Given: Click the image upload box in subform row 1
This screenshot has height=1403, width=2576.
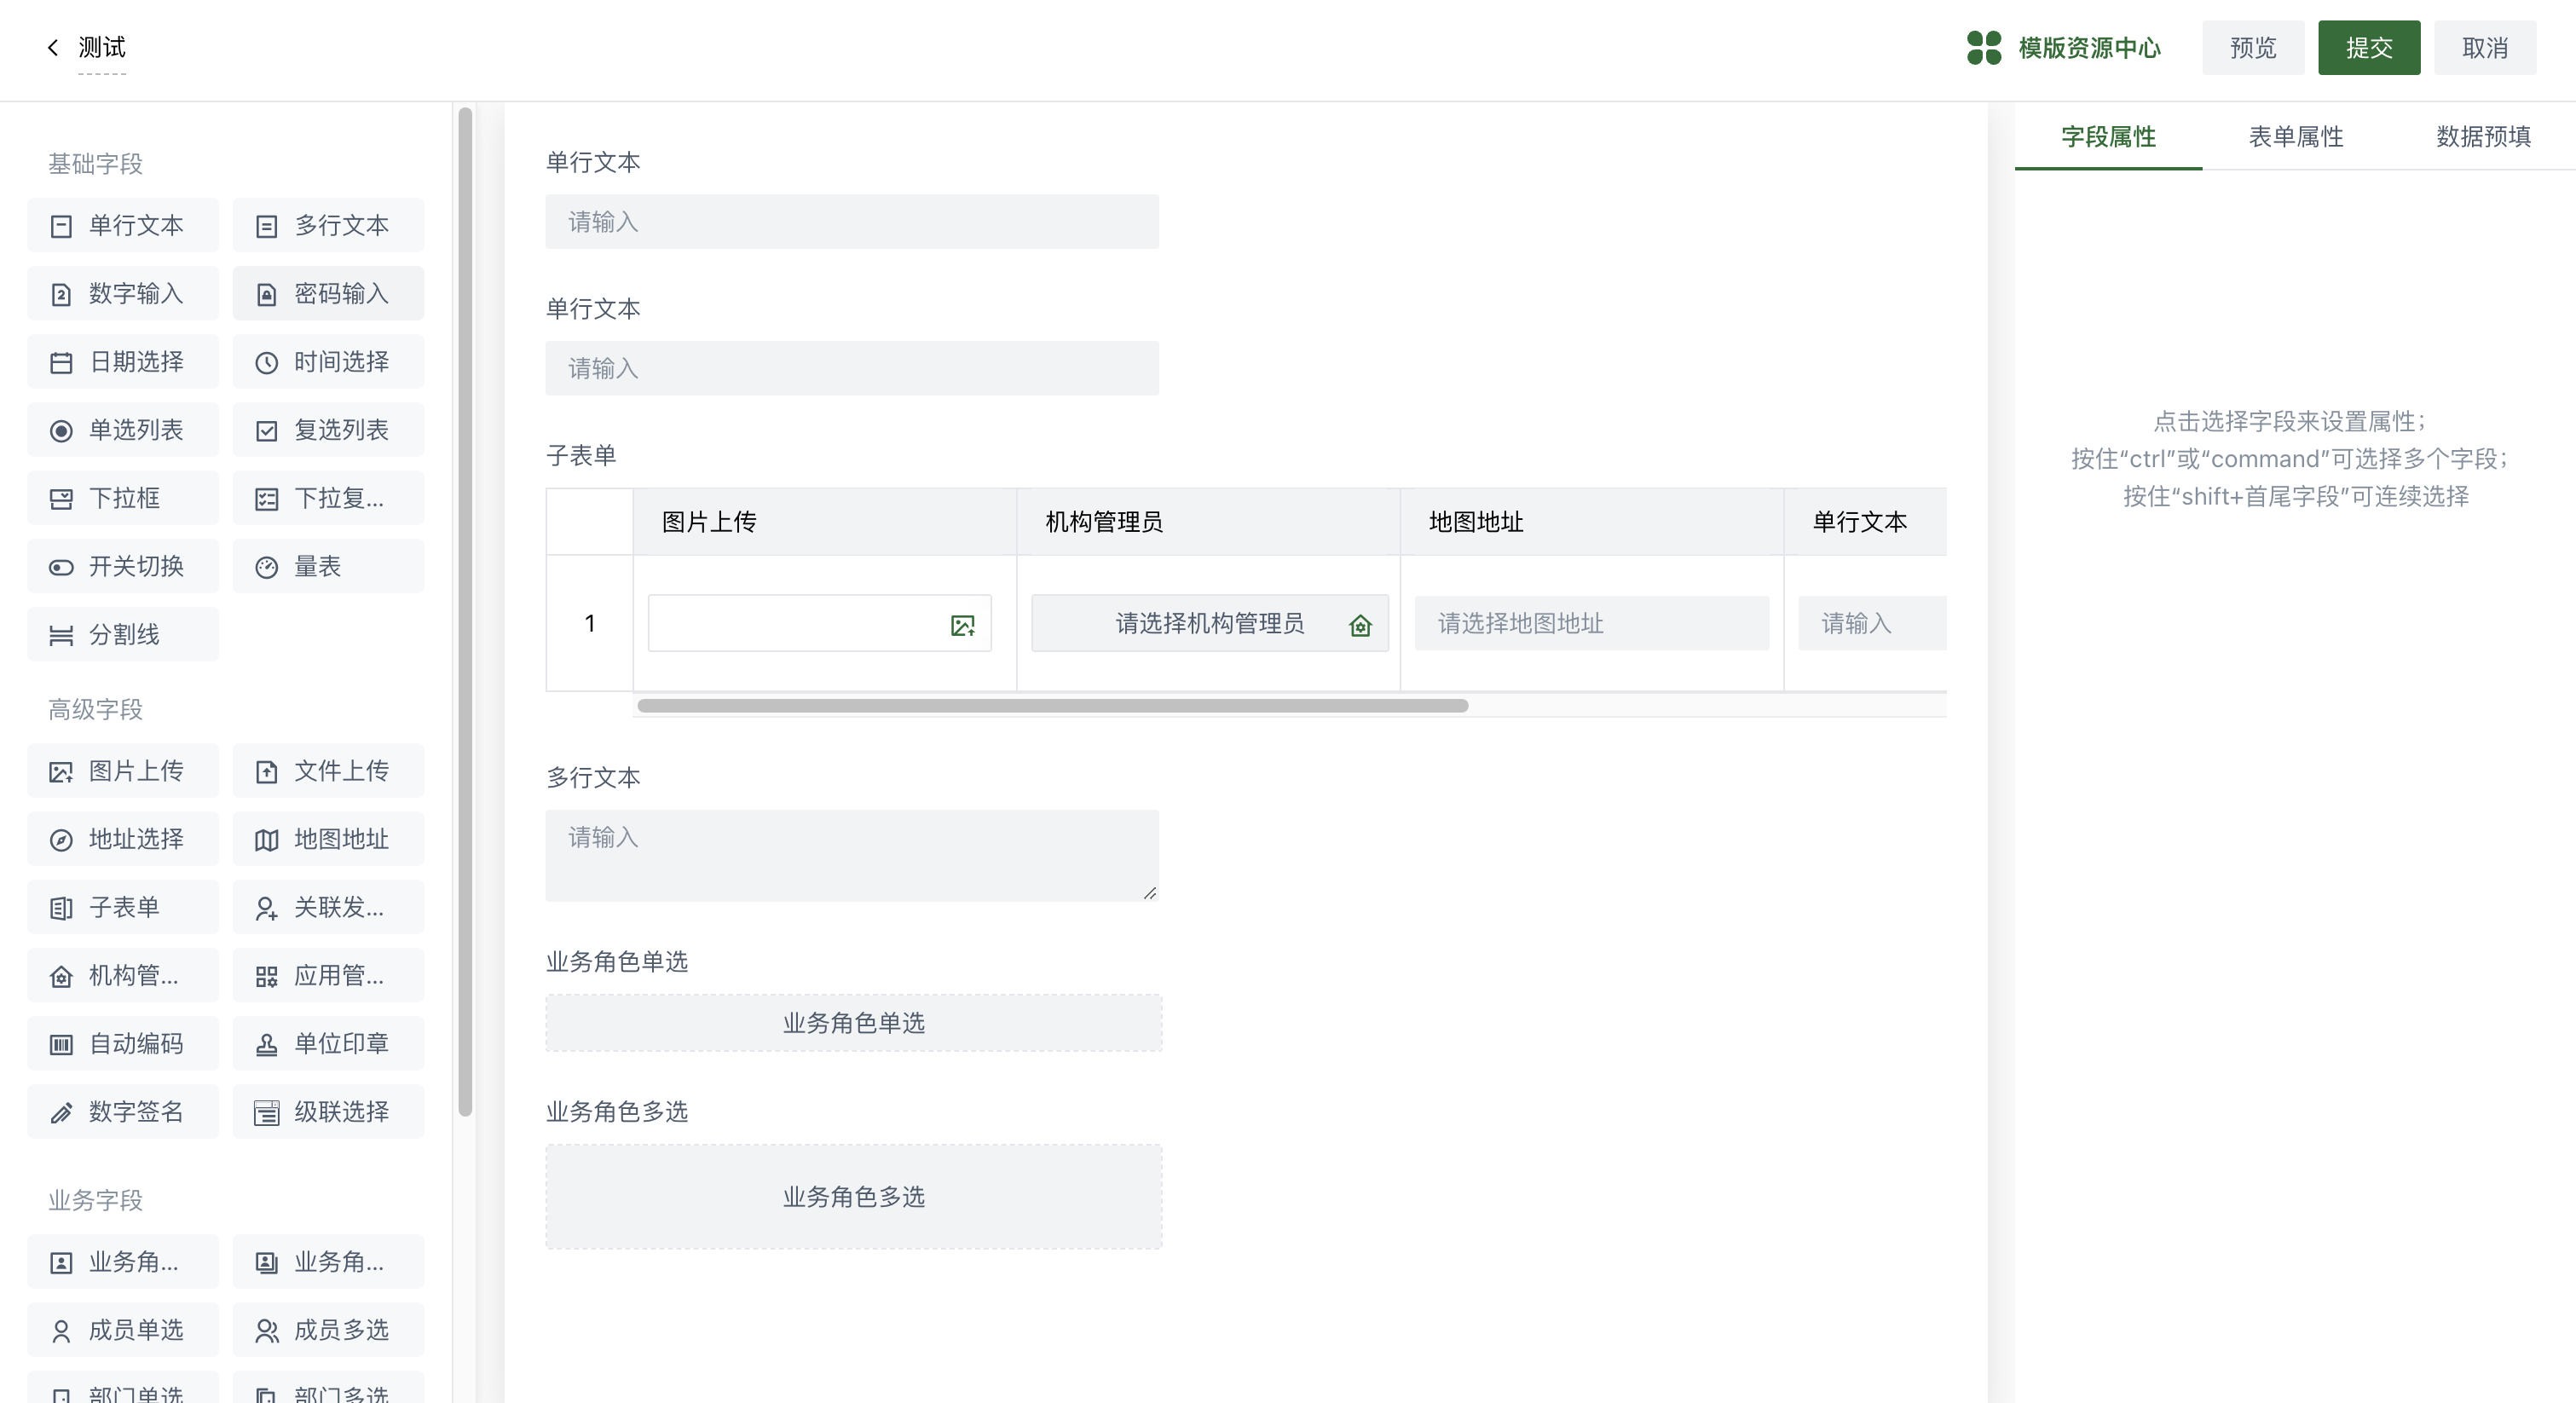Looking at the screenshot, I should click(819, 623).
